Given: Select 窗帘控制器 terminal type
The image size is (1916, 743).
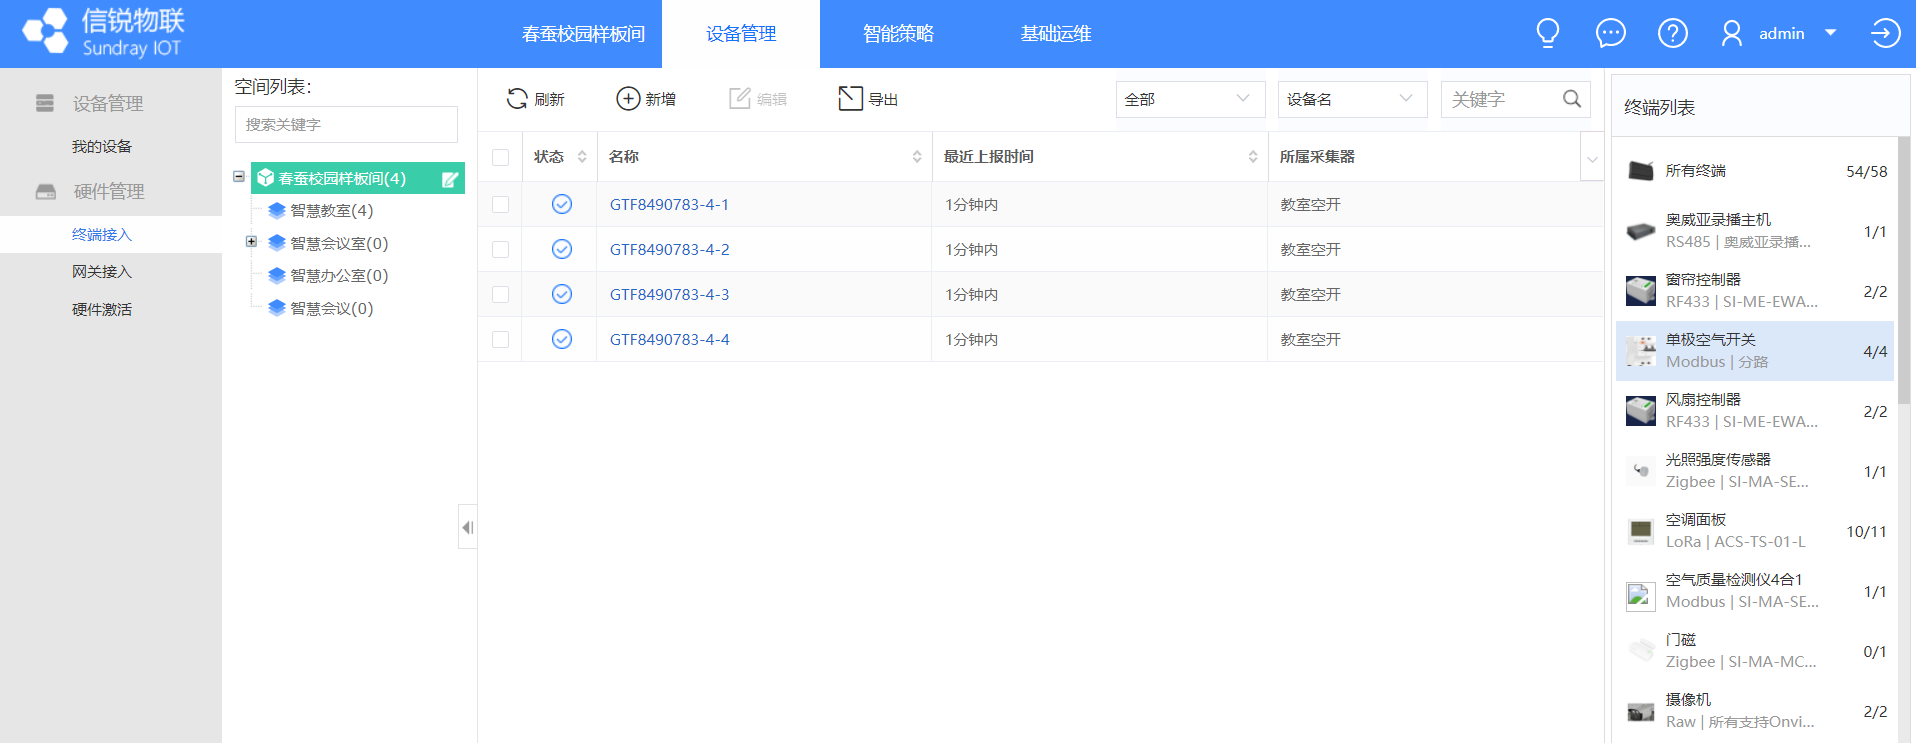Looking at the screenshot, I should click(x=1755, y=291).
